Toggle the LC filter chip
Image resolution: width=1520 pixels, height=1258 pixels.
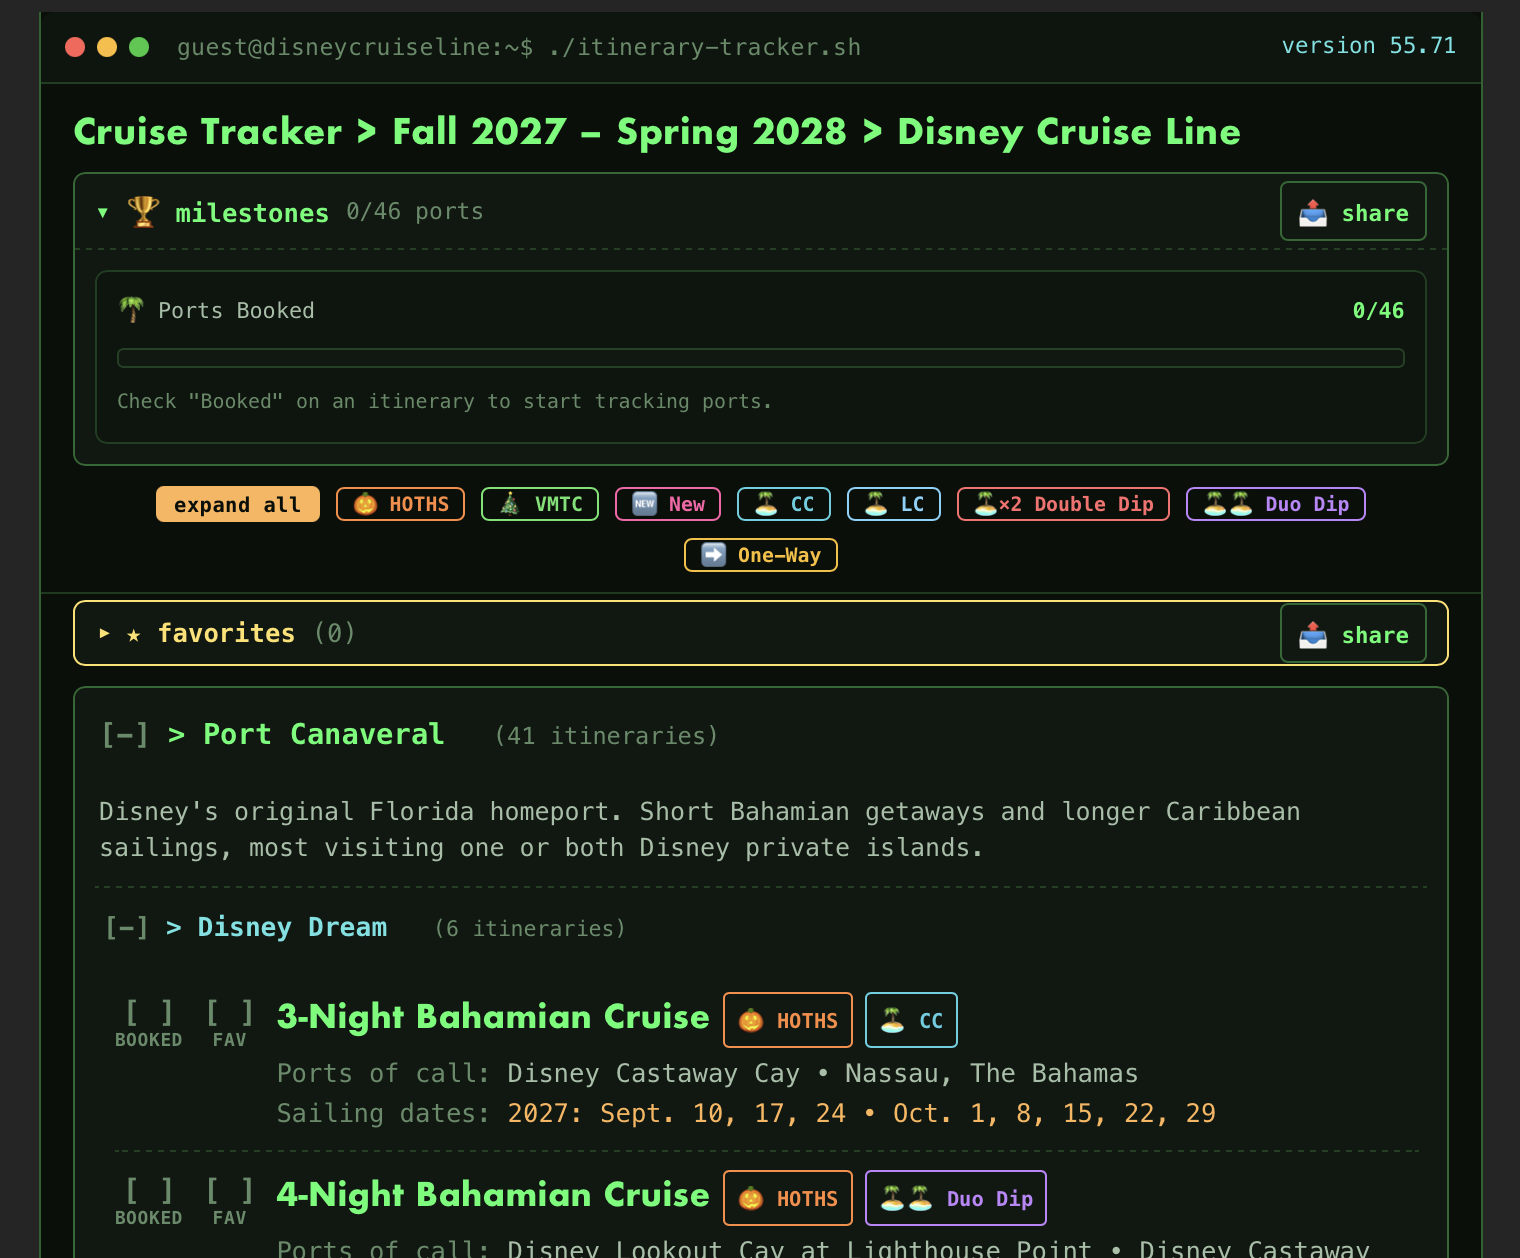click(x=894, y=504)
